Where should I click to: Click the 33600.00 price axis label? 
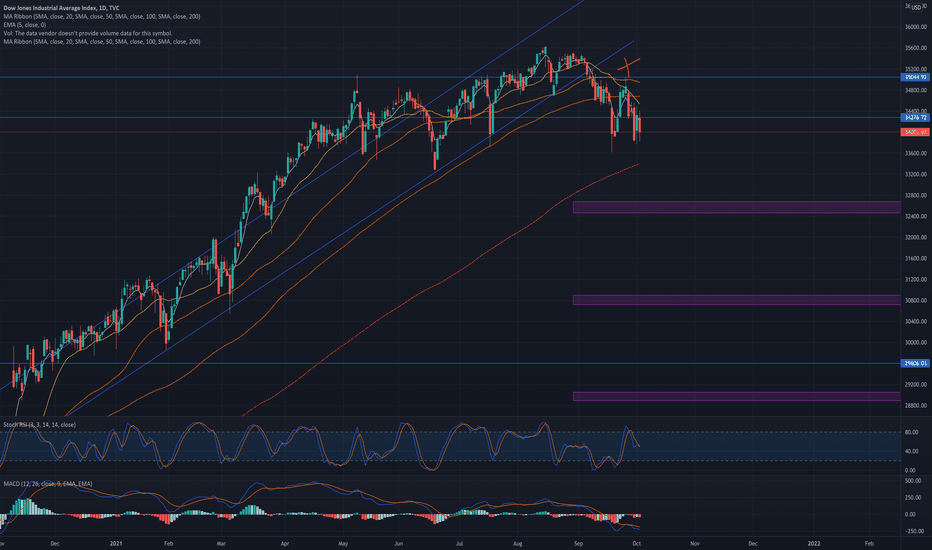[x=916, y=153]
